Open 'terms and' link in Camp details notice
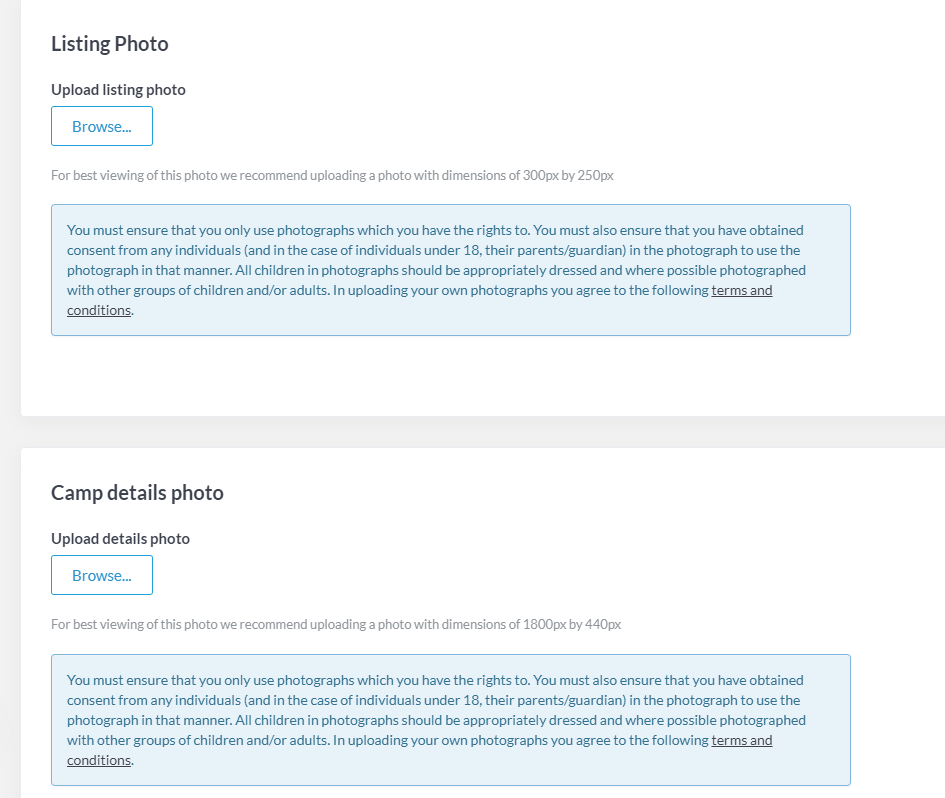 tap(741, 740)
